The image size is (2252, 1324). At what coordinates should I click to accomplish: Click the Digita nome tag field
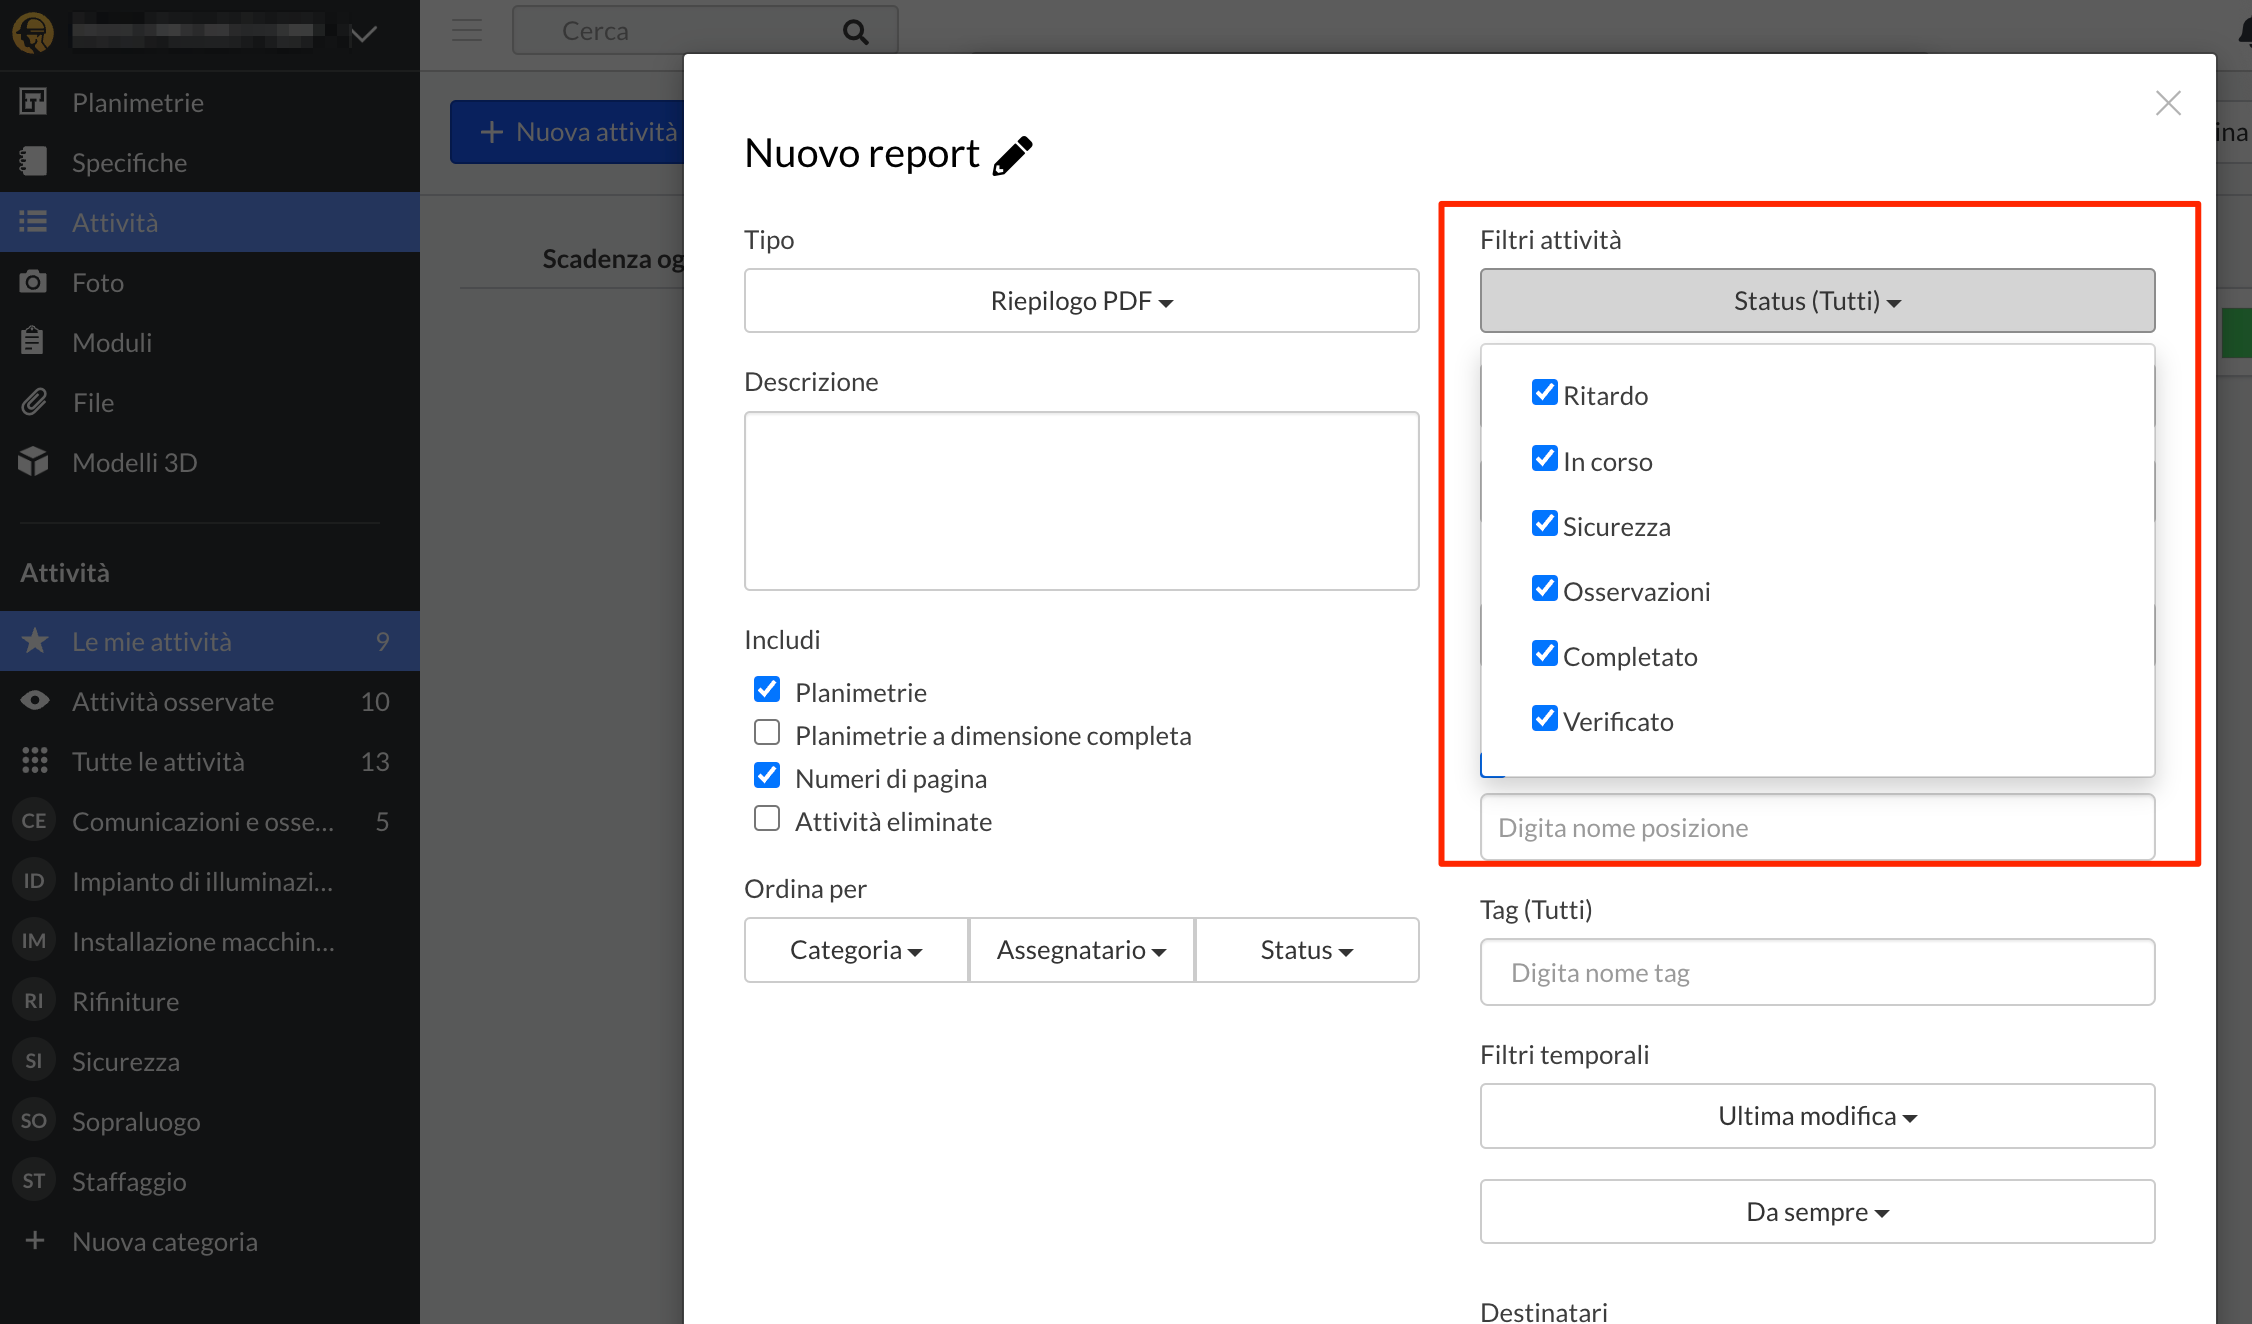coord(1817,972)
